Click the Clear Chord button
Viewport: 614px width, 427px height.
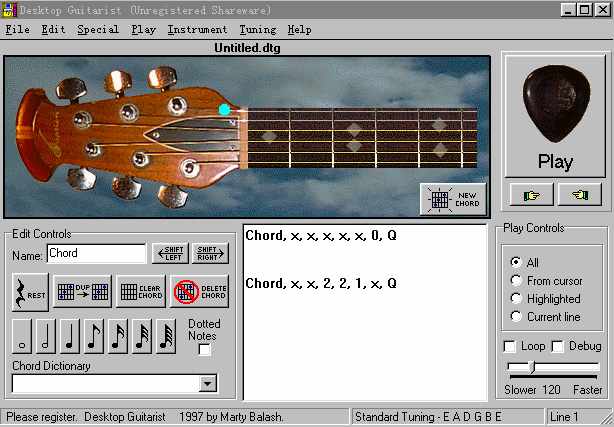141,291
